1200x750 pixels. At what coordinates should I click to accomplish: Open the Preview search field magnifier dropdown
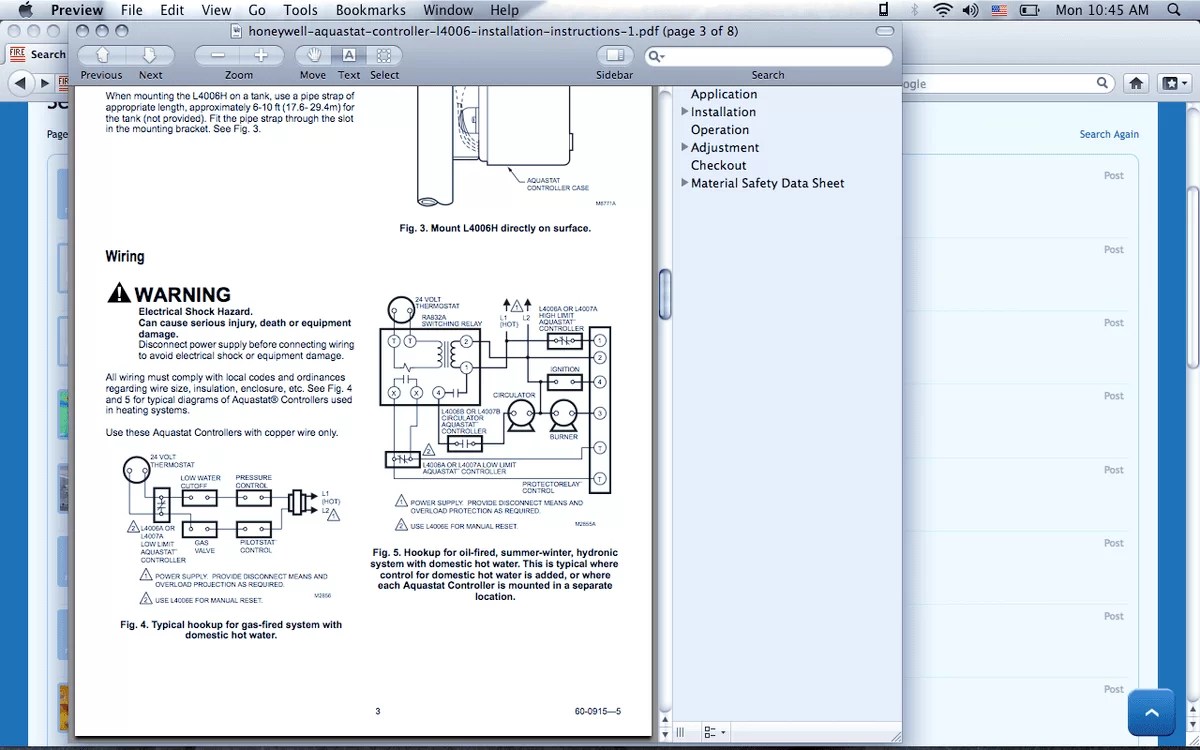(x=656, y=57)
